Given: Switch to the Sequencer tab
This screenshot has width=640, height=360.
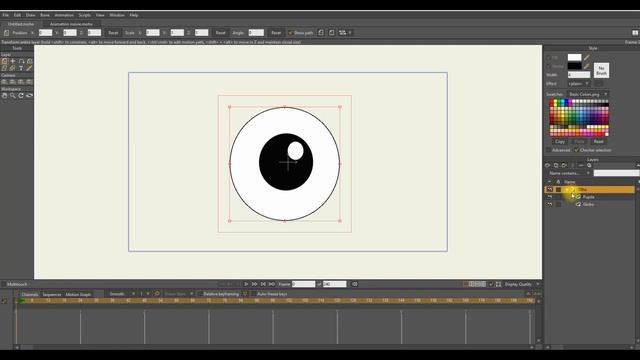Looking at the screenshot, I should (x=52, y=294).
